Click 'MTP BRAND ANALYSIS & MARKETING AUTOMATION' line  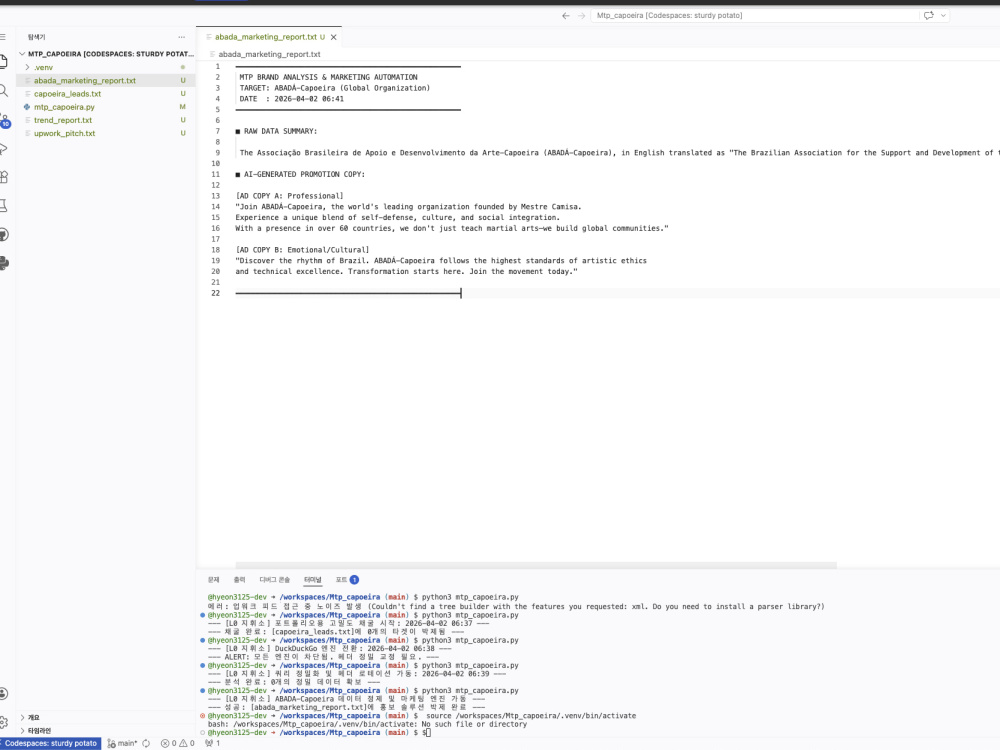(x=328, y=77)
